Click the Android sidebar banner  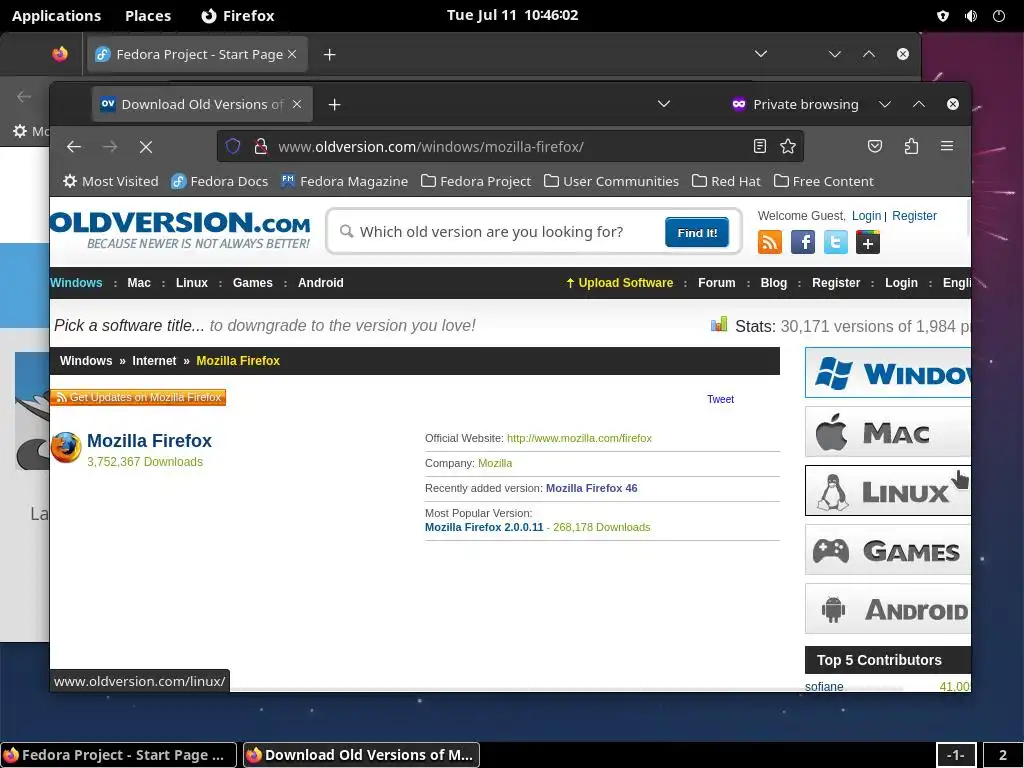click(888, 609)
